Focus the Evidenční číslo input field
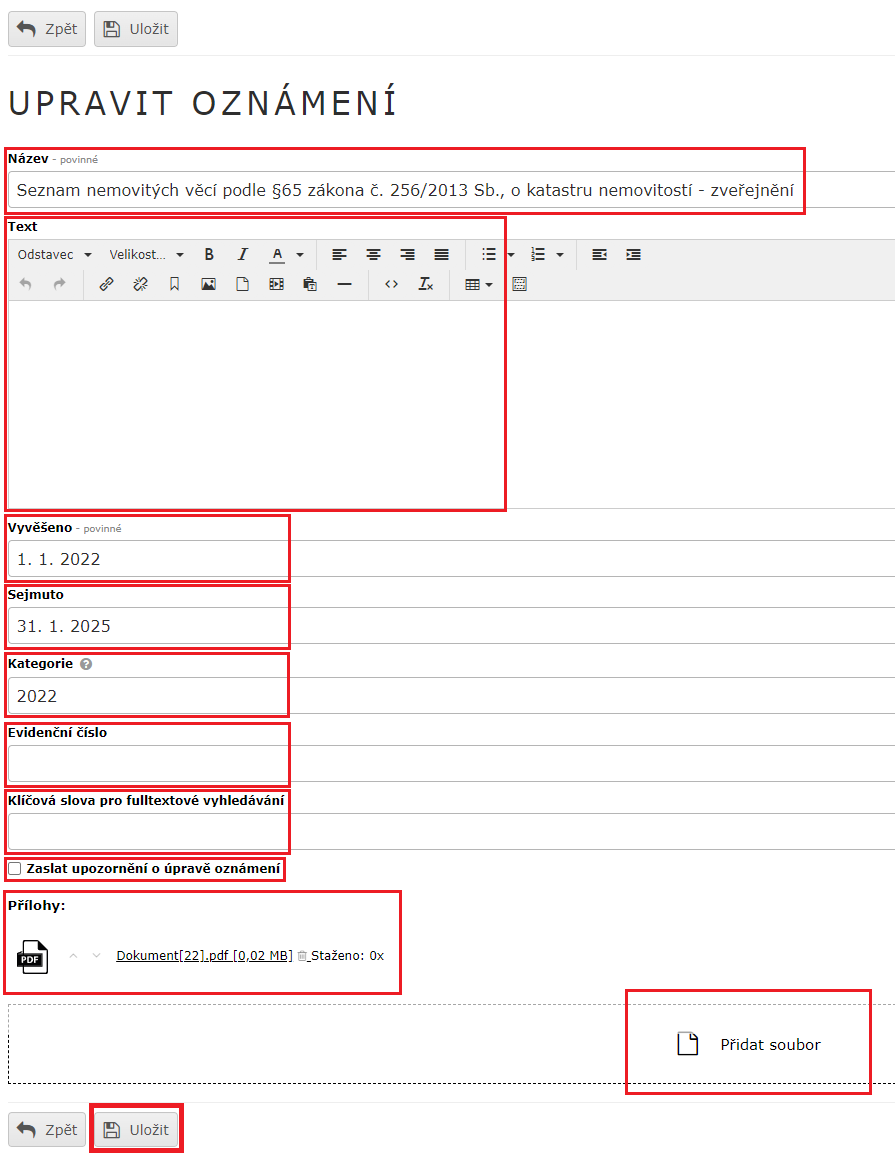Image resolution: width=895 pixels, height=1155 pixels. [x=450, y=763]
